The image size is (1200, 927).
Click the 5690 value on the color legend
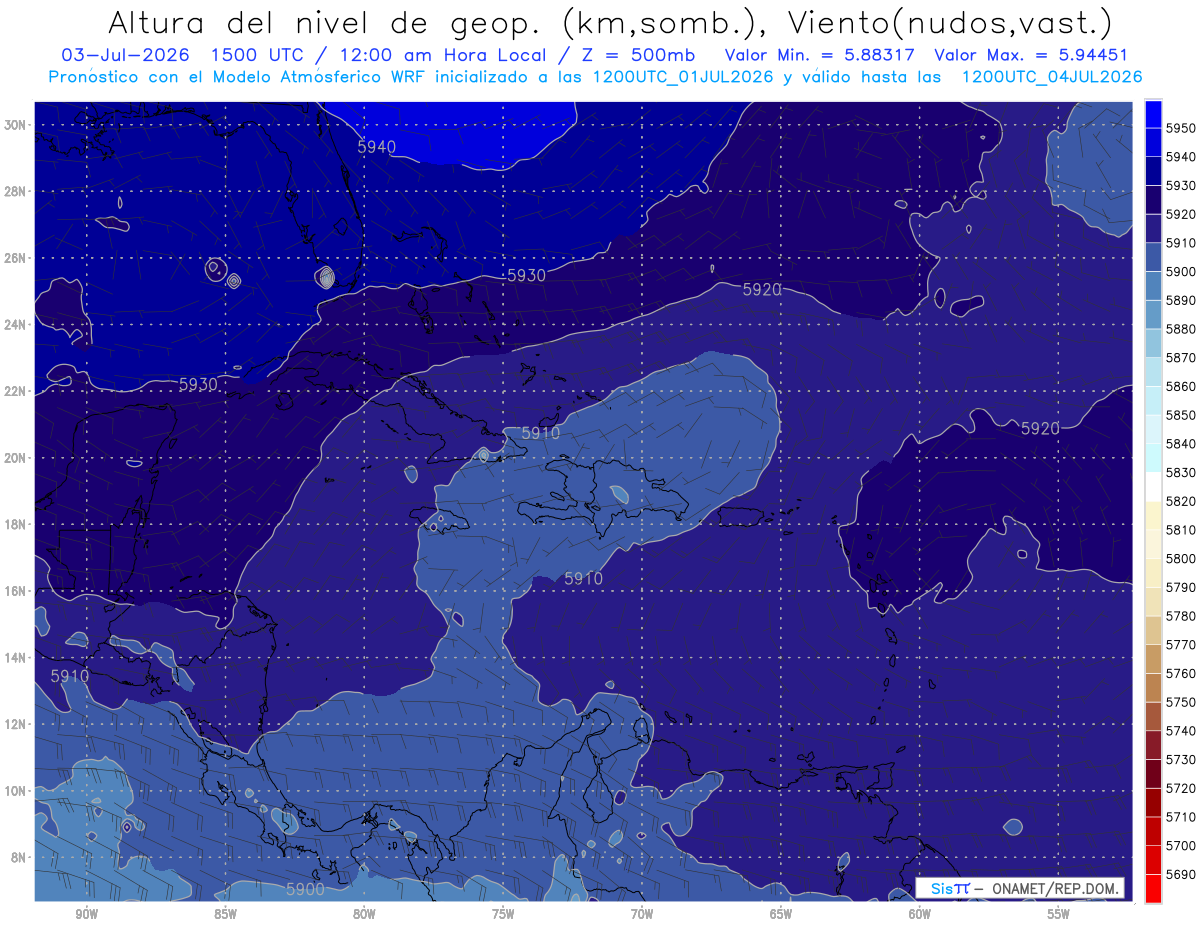pyautogui.click(x=1181, y=874)
